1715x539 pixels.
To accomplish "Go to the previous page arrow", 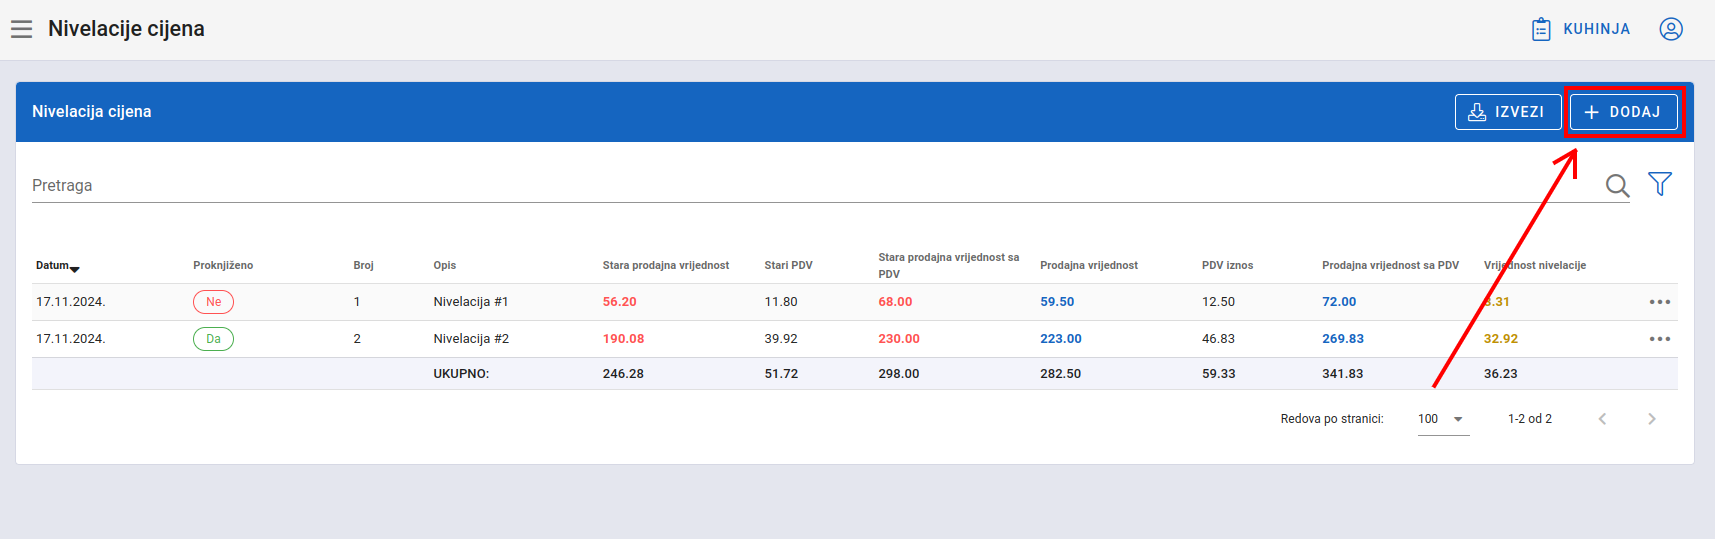I will (x=1602, y=419).
